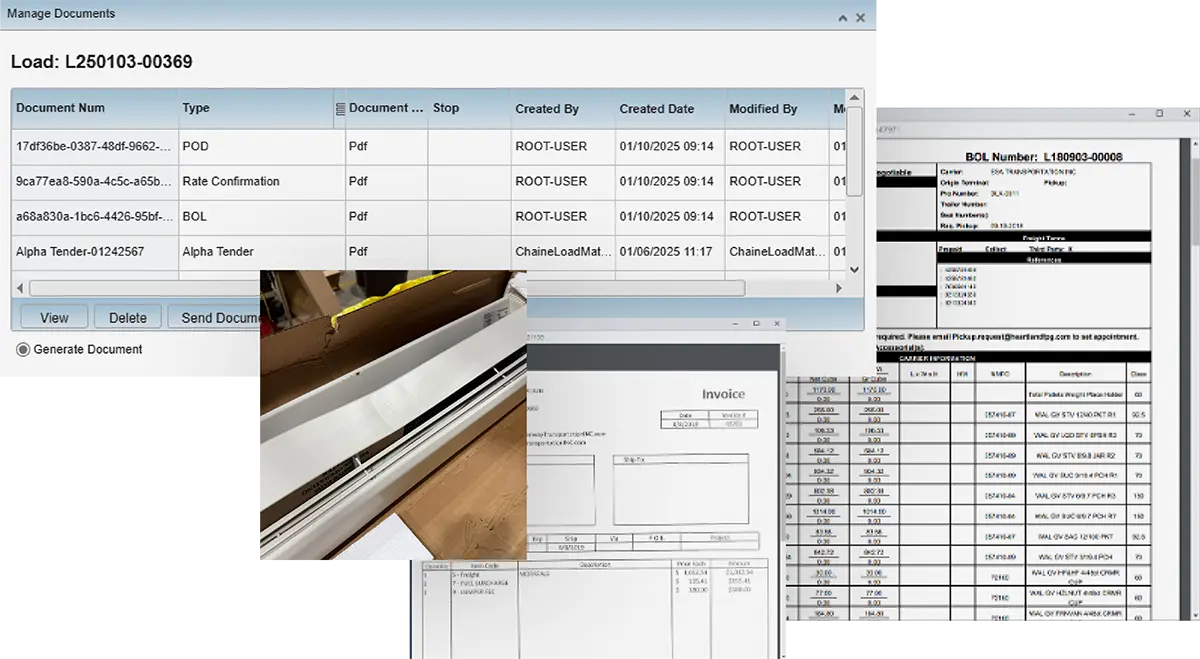The image size is (1200, 659).
Task: Click the vertical scrollbar thumb in the grid
Action: click(854, 150)
